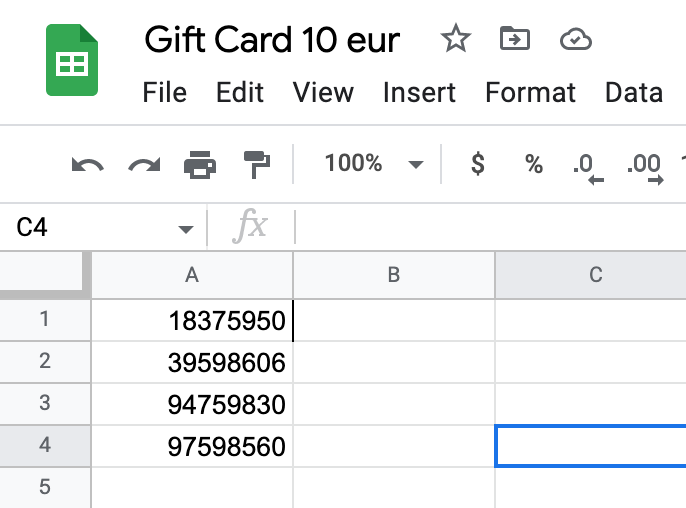Expand the Name Box dropdown arrow

pyautogui.click(x=185, y=229)
